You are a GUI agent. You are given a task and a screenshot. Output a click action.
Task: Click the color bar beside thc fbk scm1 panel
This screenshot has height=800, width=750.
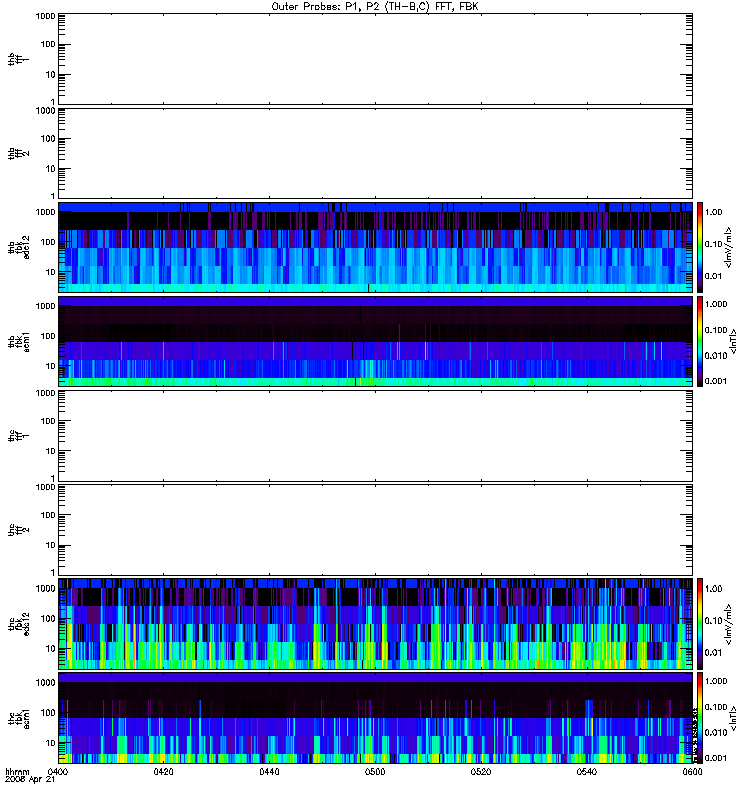pyautogui.click(x=700, y=718)
